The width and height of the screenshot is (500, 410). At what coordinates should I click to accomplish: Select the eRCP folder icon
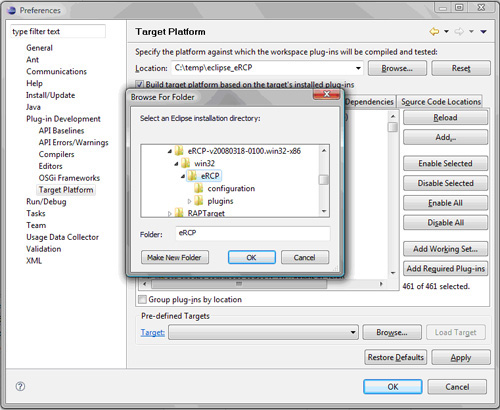[192, 176]
